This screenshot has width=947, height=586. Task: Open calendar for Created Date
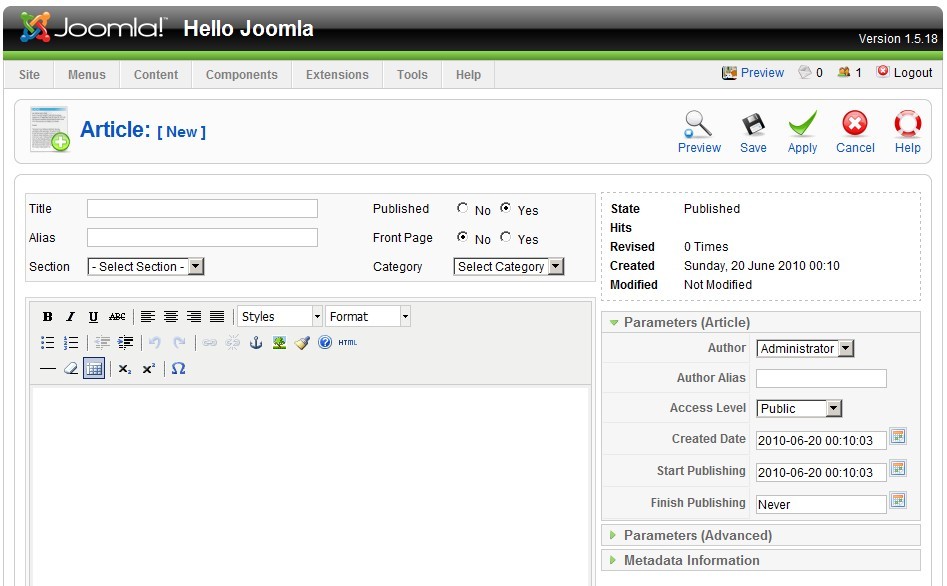pos(898,436)
